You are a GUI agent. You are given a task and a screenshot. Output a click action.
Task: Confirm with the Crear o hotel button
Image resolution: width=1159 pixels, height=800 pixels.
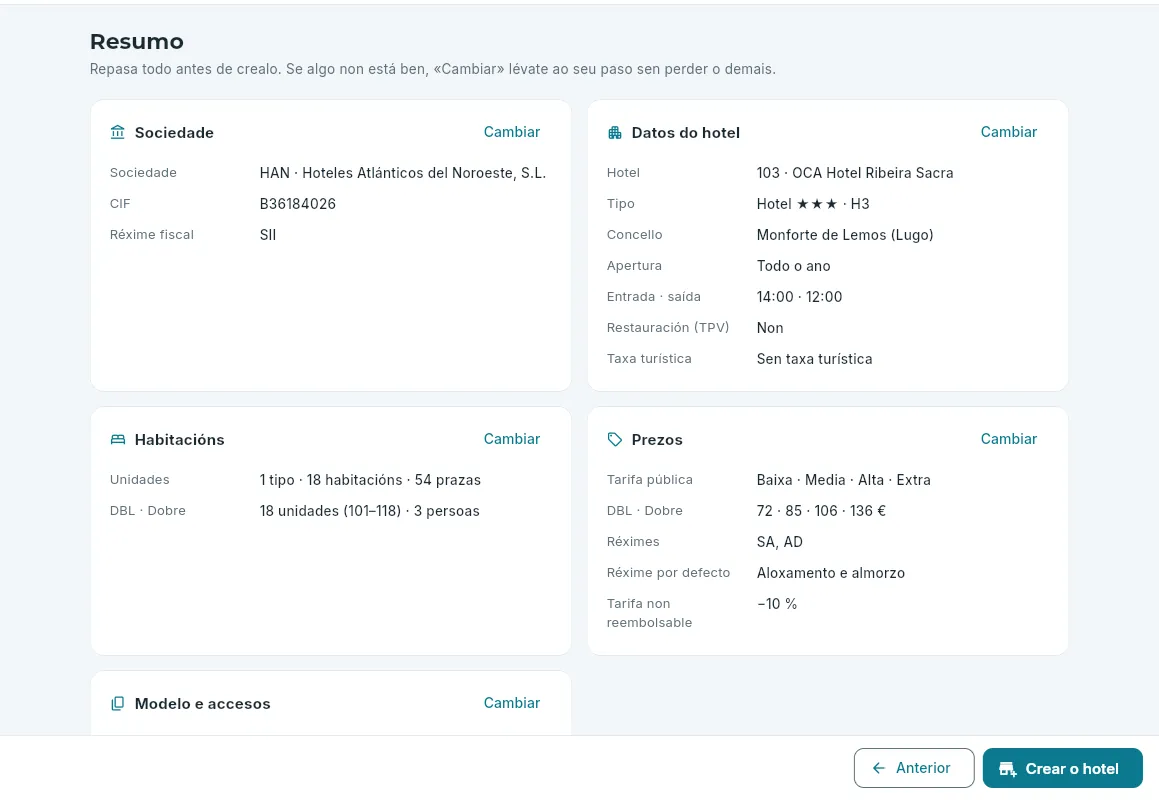click(1062, 768)
